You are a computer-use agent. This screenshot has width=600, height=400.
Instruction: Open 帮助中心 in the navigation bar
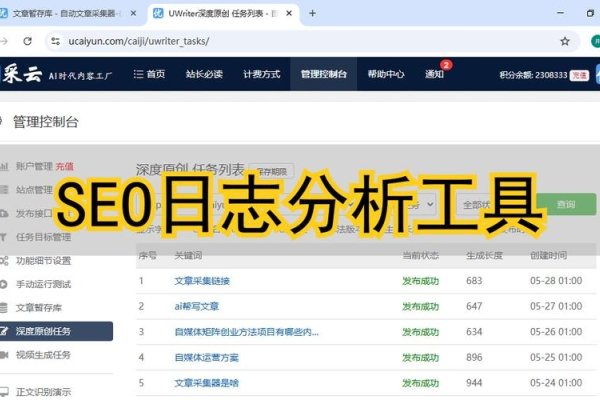(x=386, y=74)
